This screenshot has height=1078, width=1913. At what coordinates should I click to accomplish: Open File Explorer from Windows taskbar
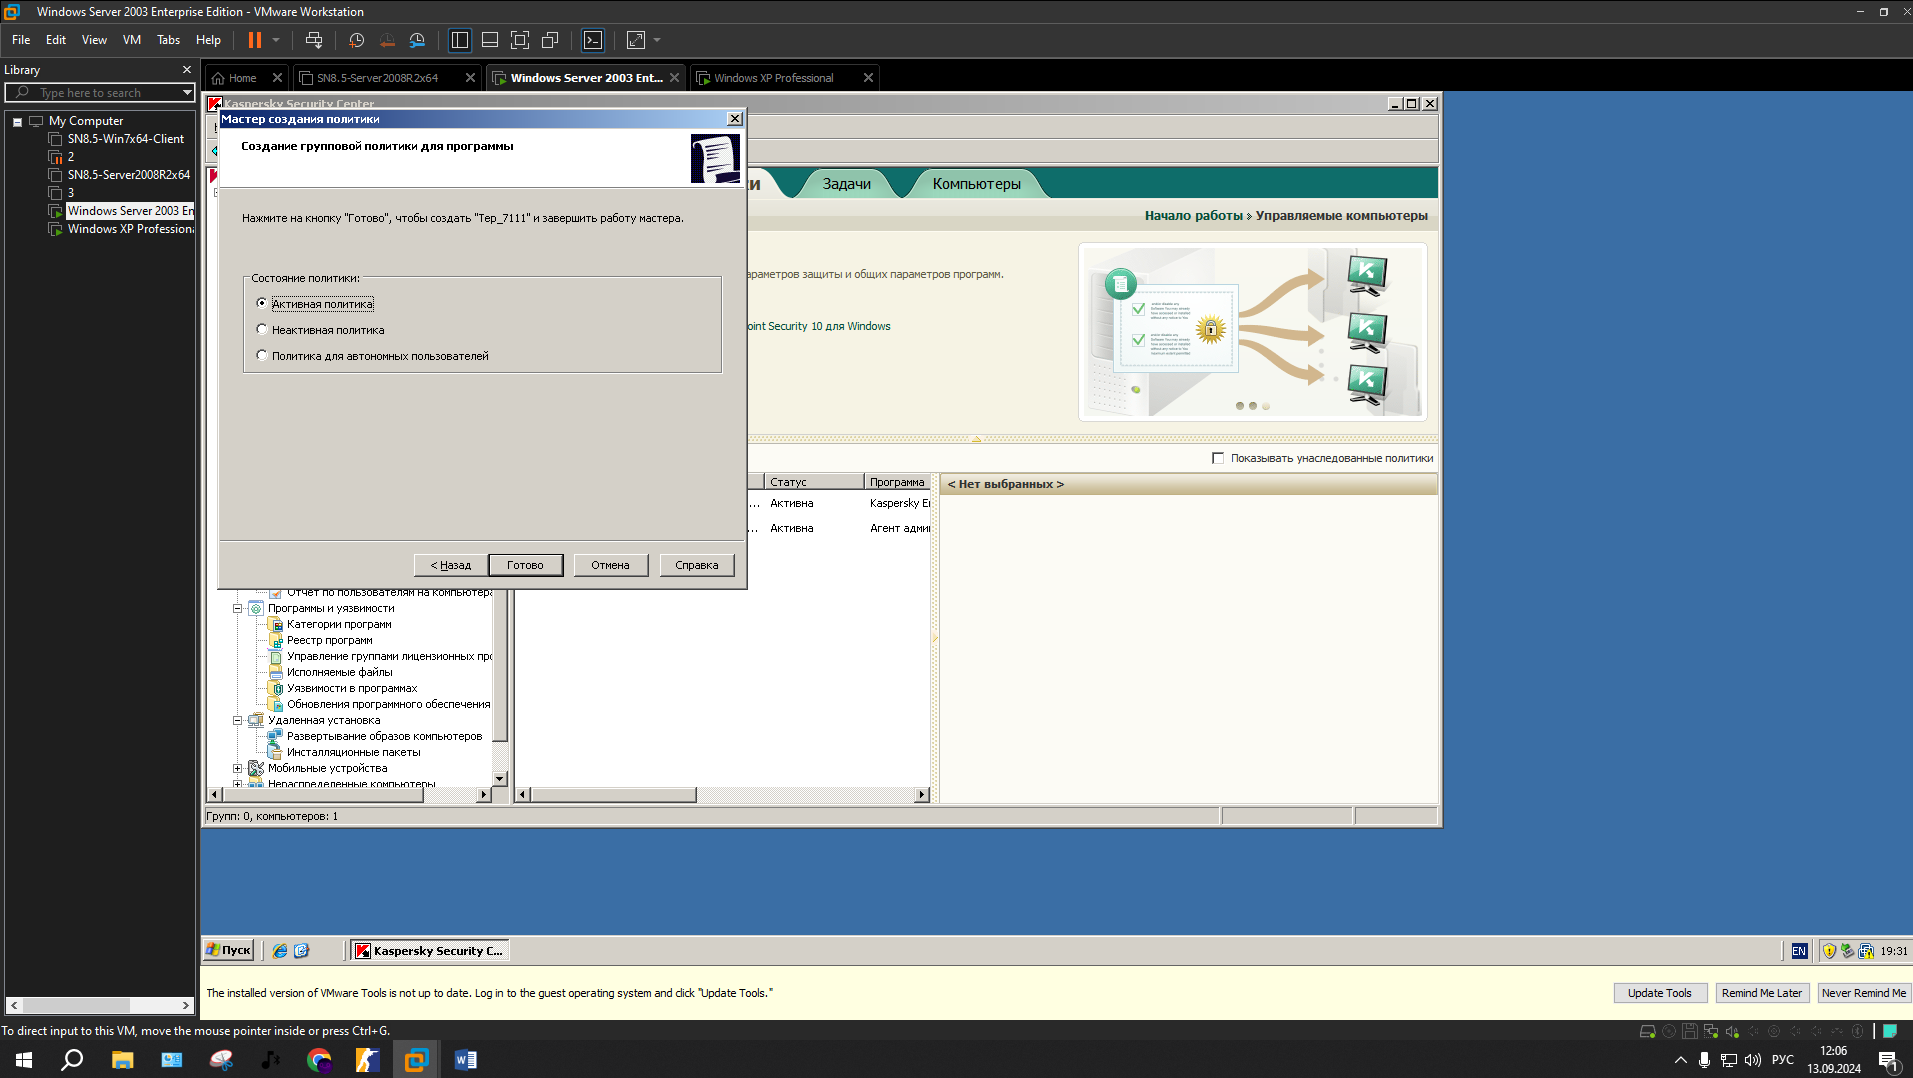(122, 1060)
